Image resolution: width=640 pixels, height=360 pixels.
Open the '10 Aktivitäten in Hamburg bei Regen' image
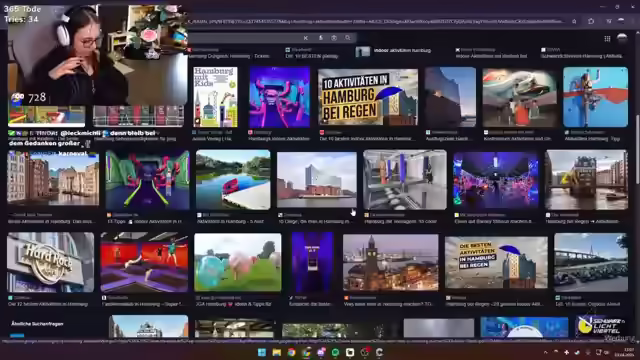click(368, 97)
